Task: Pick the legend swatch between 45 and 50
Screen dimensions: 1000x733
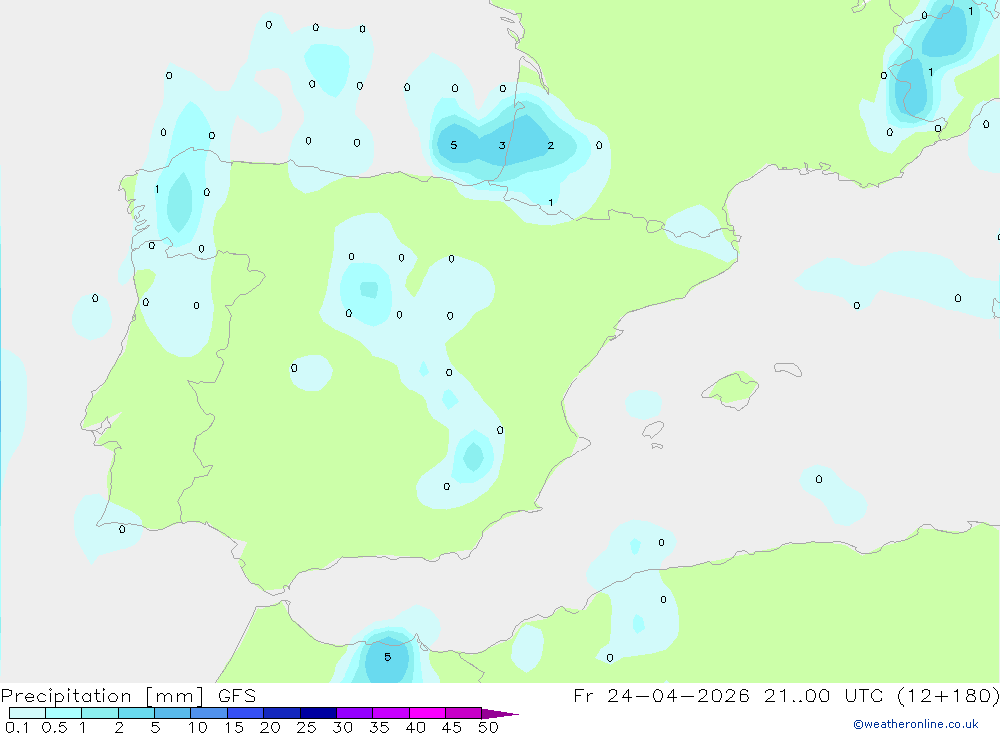Action: pyautogui.click(x=464, y=713)
